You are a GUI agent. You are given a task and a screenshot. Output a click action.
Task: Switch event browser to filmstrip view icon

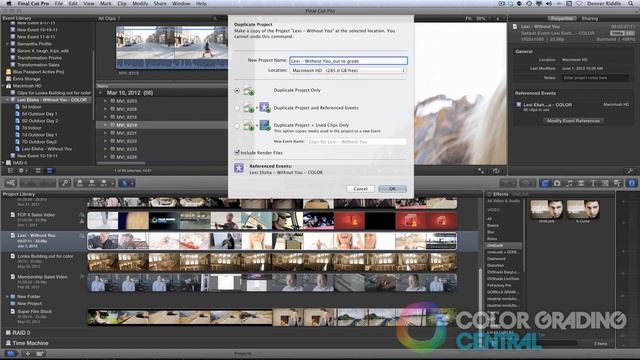pyautogui.click(x=38, y=171)
